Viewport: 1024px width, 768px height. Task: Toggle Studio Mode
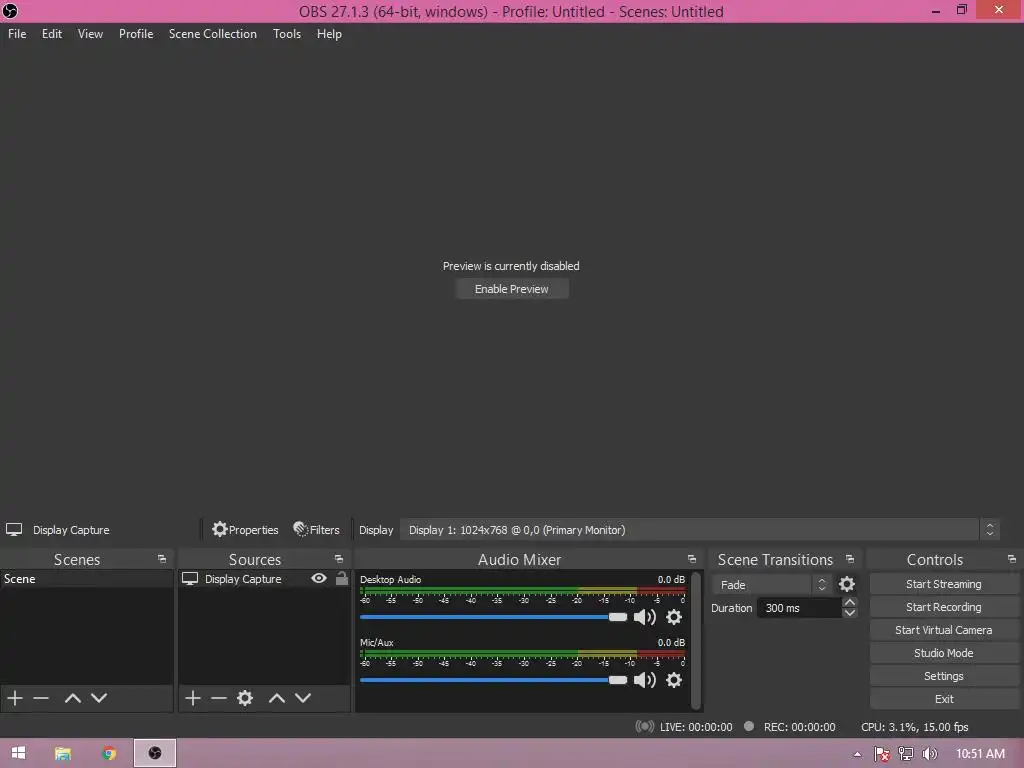(944, 653)
